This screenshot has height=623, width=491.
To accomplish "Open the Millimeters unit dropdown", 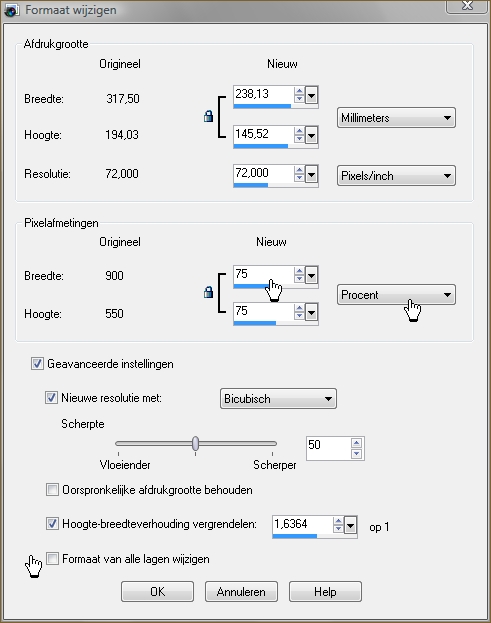I will click(x=396, y=118).
